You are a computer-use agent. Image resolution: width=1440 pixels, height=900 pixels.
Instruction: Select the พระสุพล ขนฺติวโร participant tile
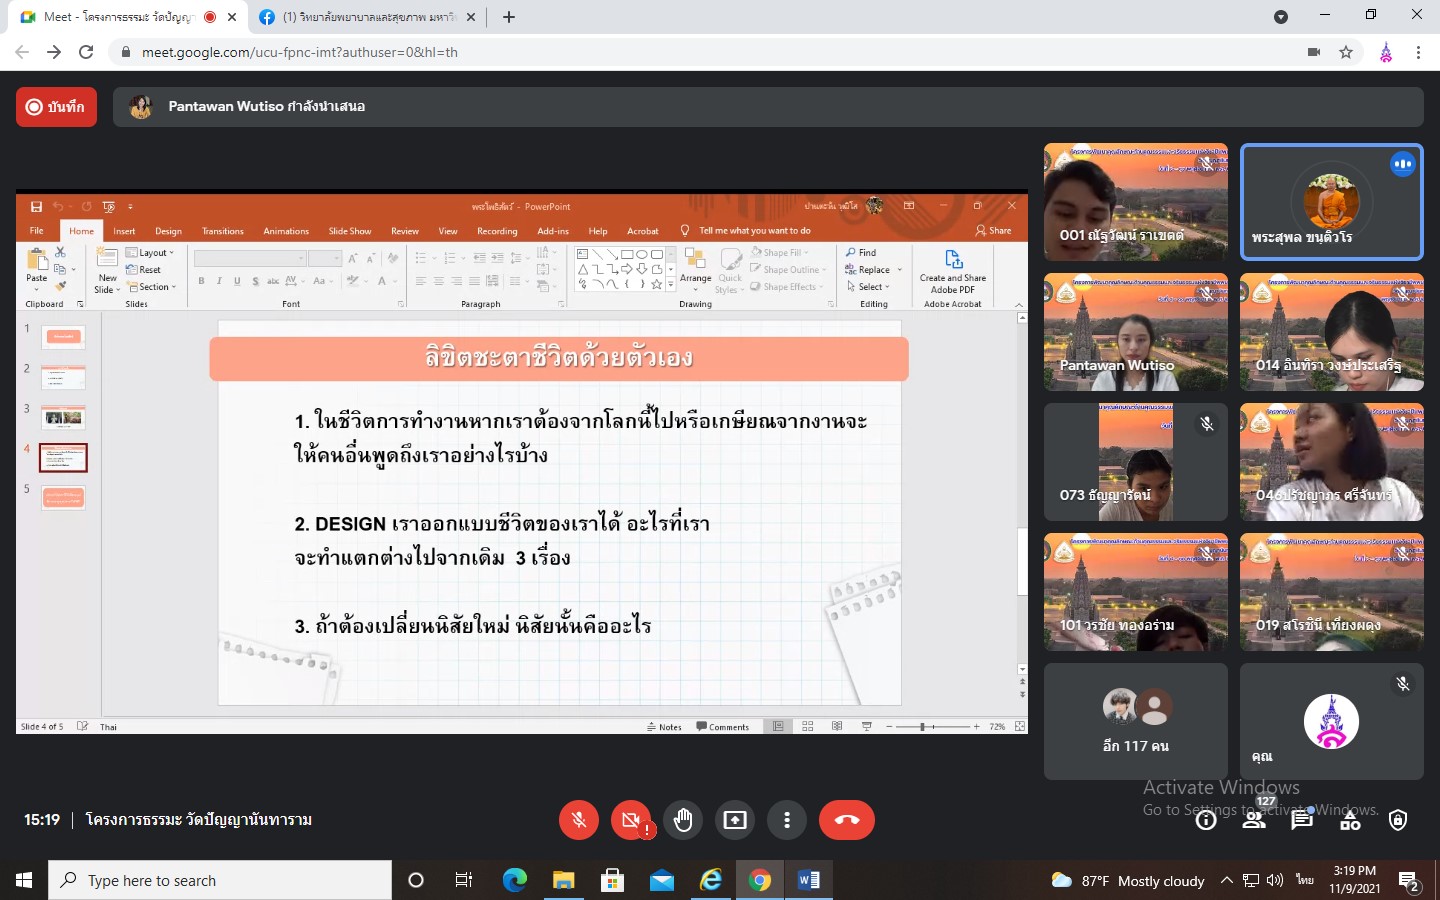pyautogui.click(x=1331, y=202)
